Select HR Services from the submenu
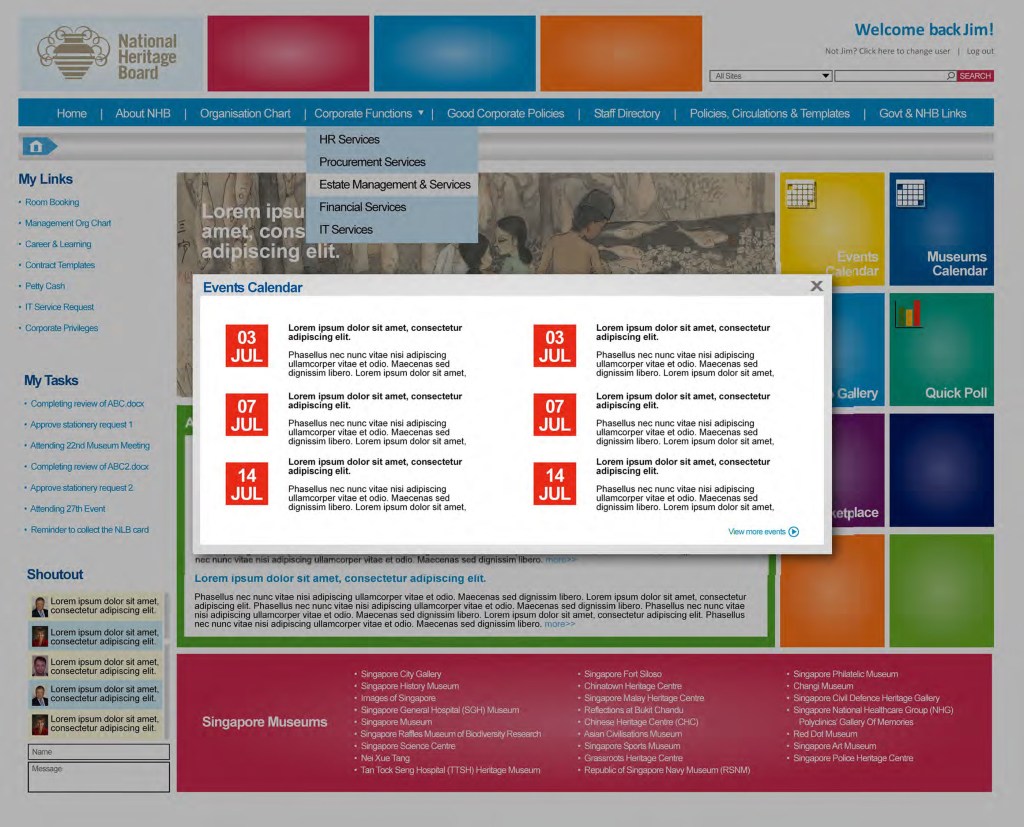This screenshot has height=827, width=1024. 349,139
